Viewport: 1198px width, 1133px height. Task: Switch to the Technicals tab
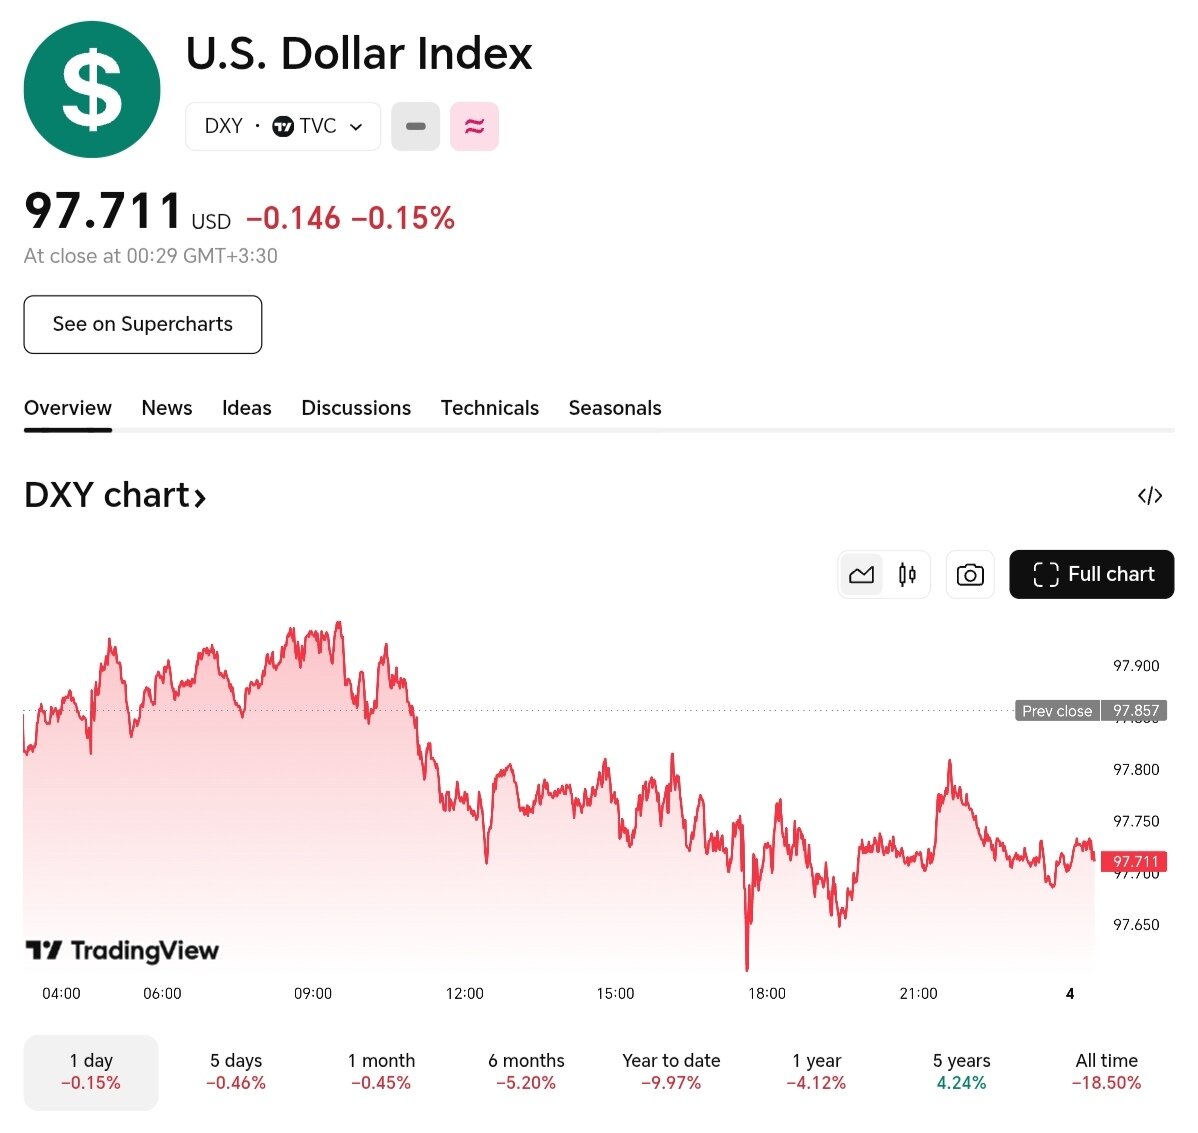490,408
